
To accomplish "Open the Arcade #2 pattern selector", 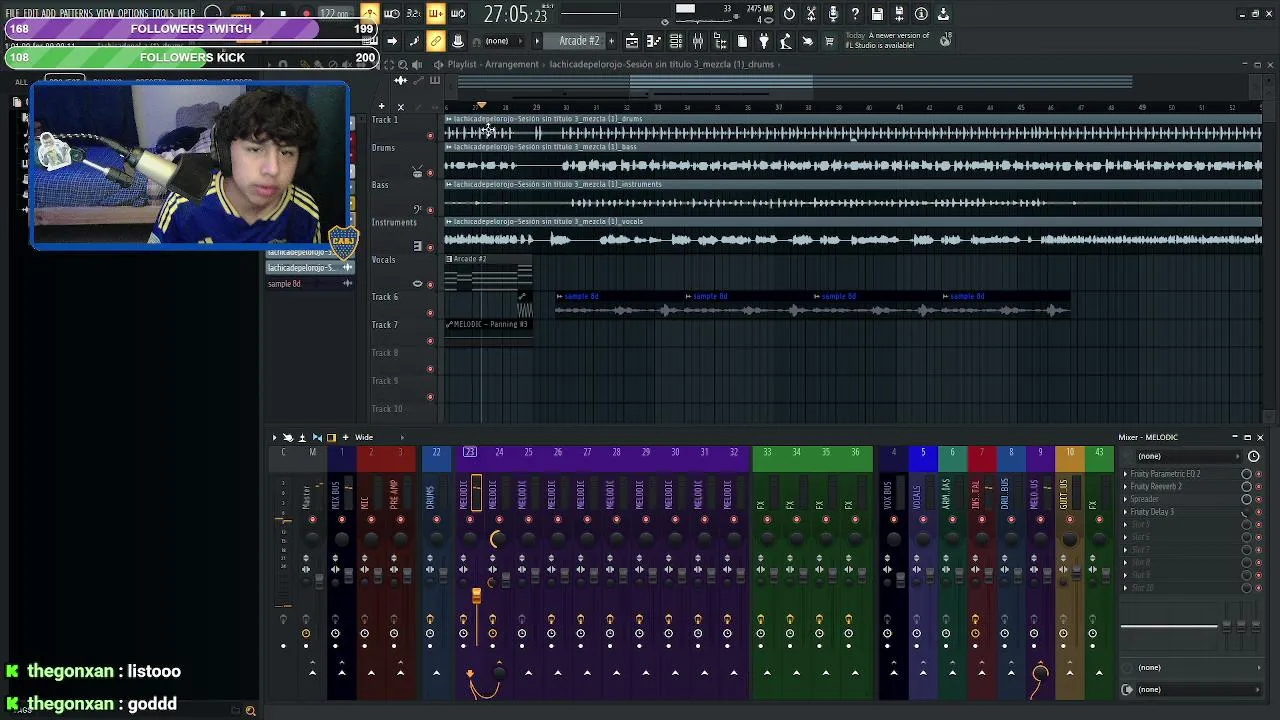I will (579, 41).
